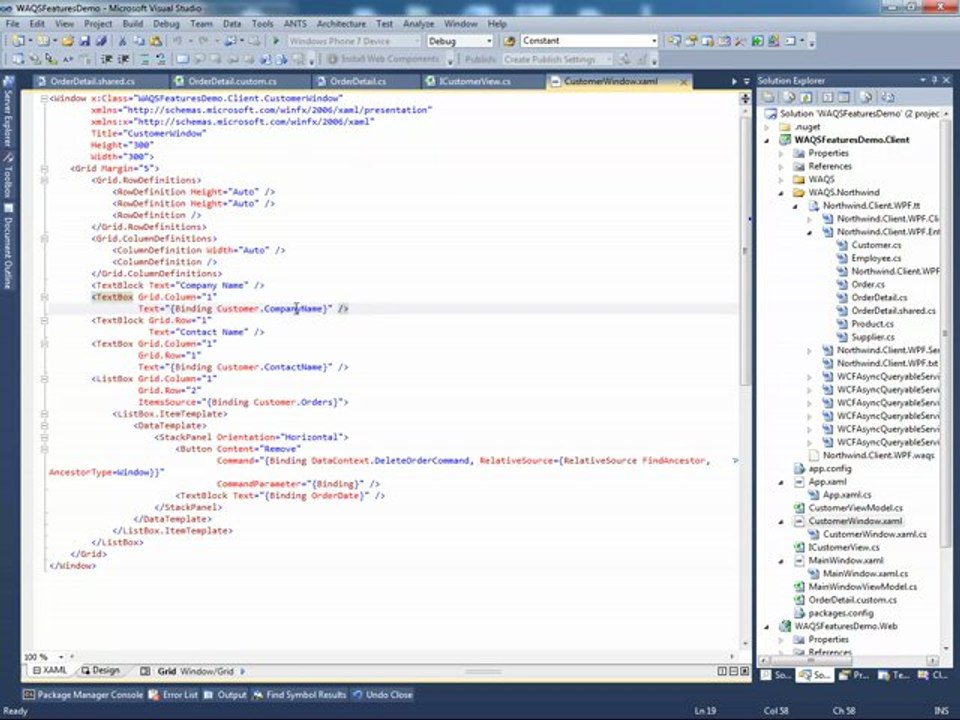Click the green Start Page toolbar icon
The width and height of the screenshot is (960, 720).
click(x=757, y=41)
